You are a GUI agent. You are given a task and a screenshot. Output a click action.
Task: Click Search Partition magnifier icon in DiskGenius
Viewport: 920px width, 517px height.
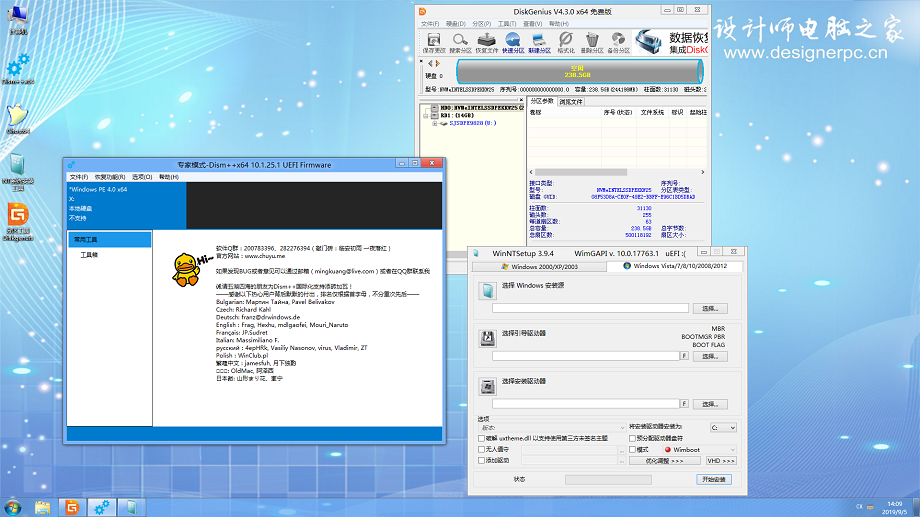pyautogui.click(x=460, y=42)
